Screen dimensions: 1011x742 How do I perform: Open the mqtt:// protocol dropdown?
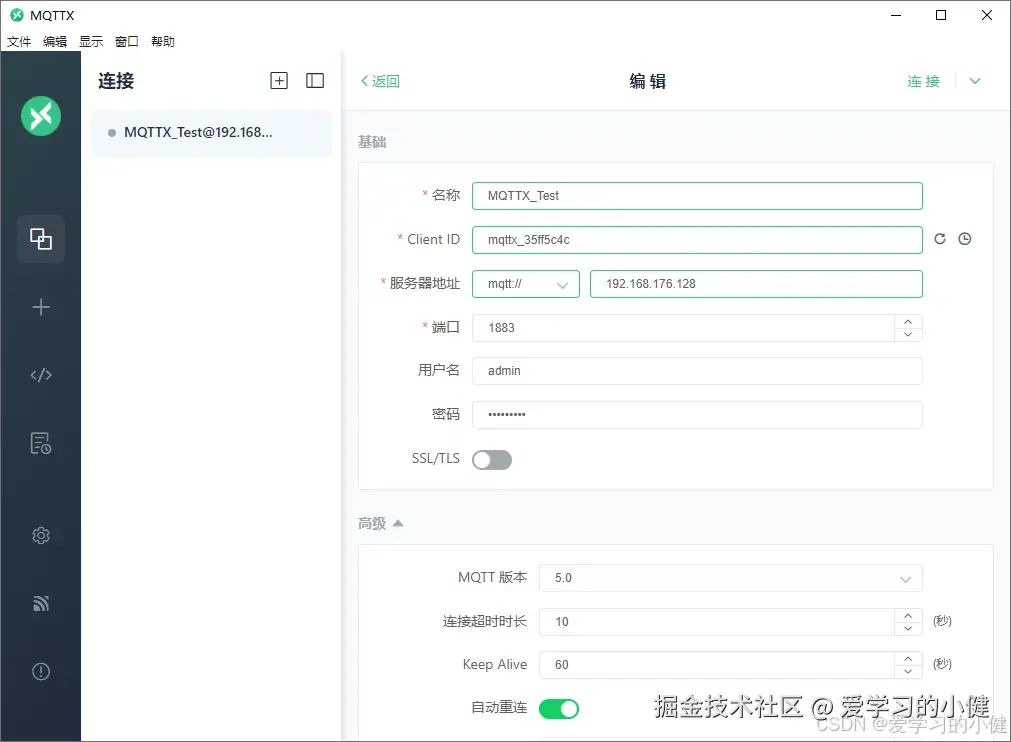tap(525, 283)
